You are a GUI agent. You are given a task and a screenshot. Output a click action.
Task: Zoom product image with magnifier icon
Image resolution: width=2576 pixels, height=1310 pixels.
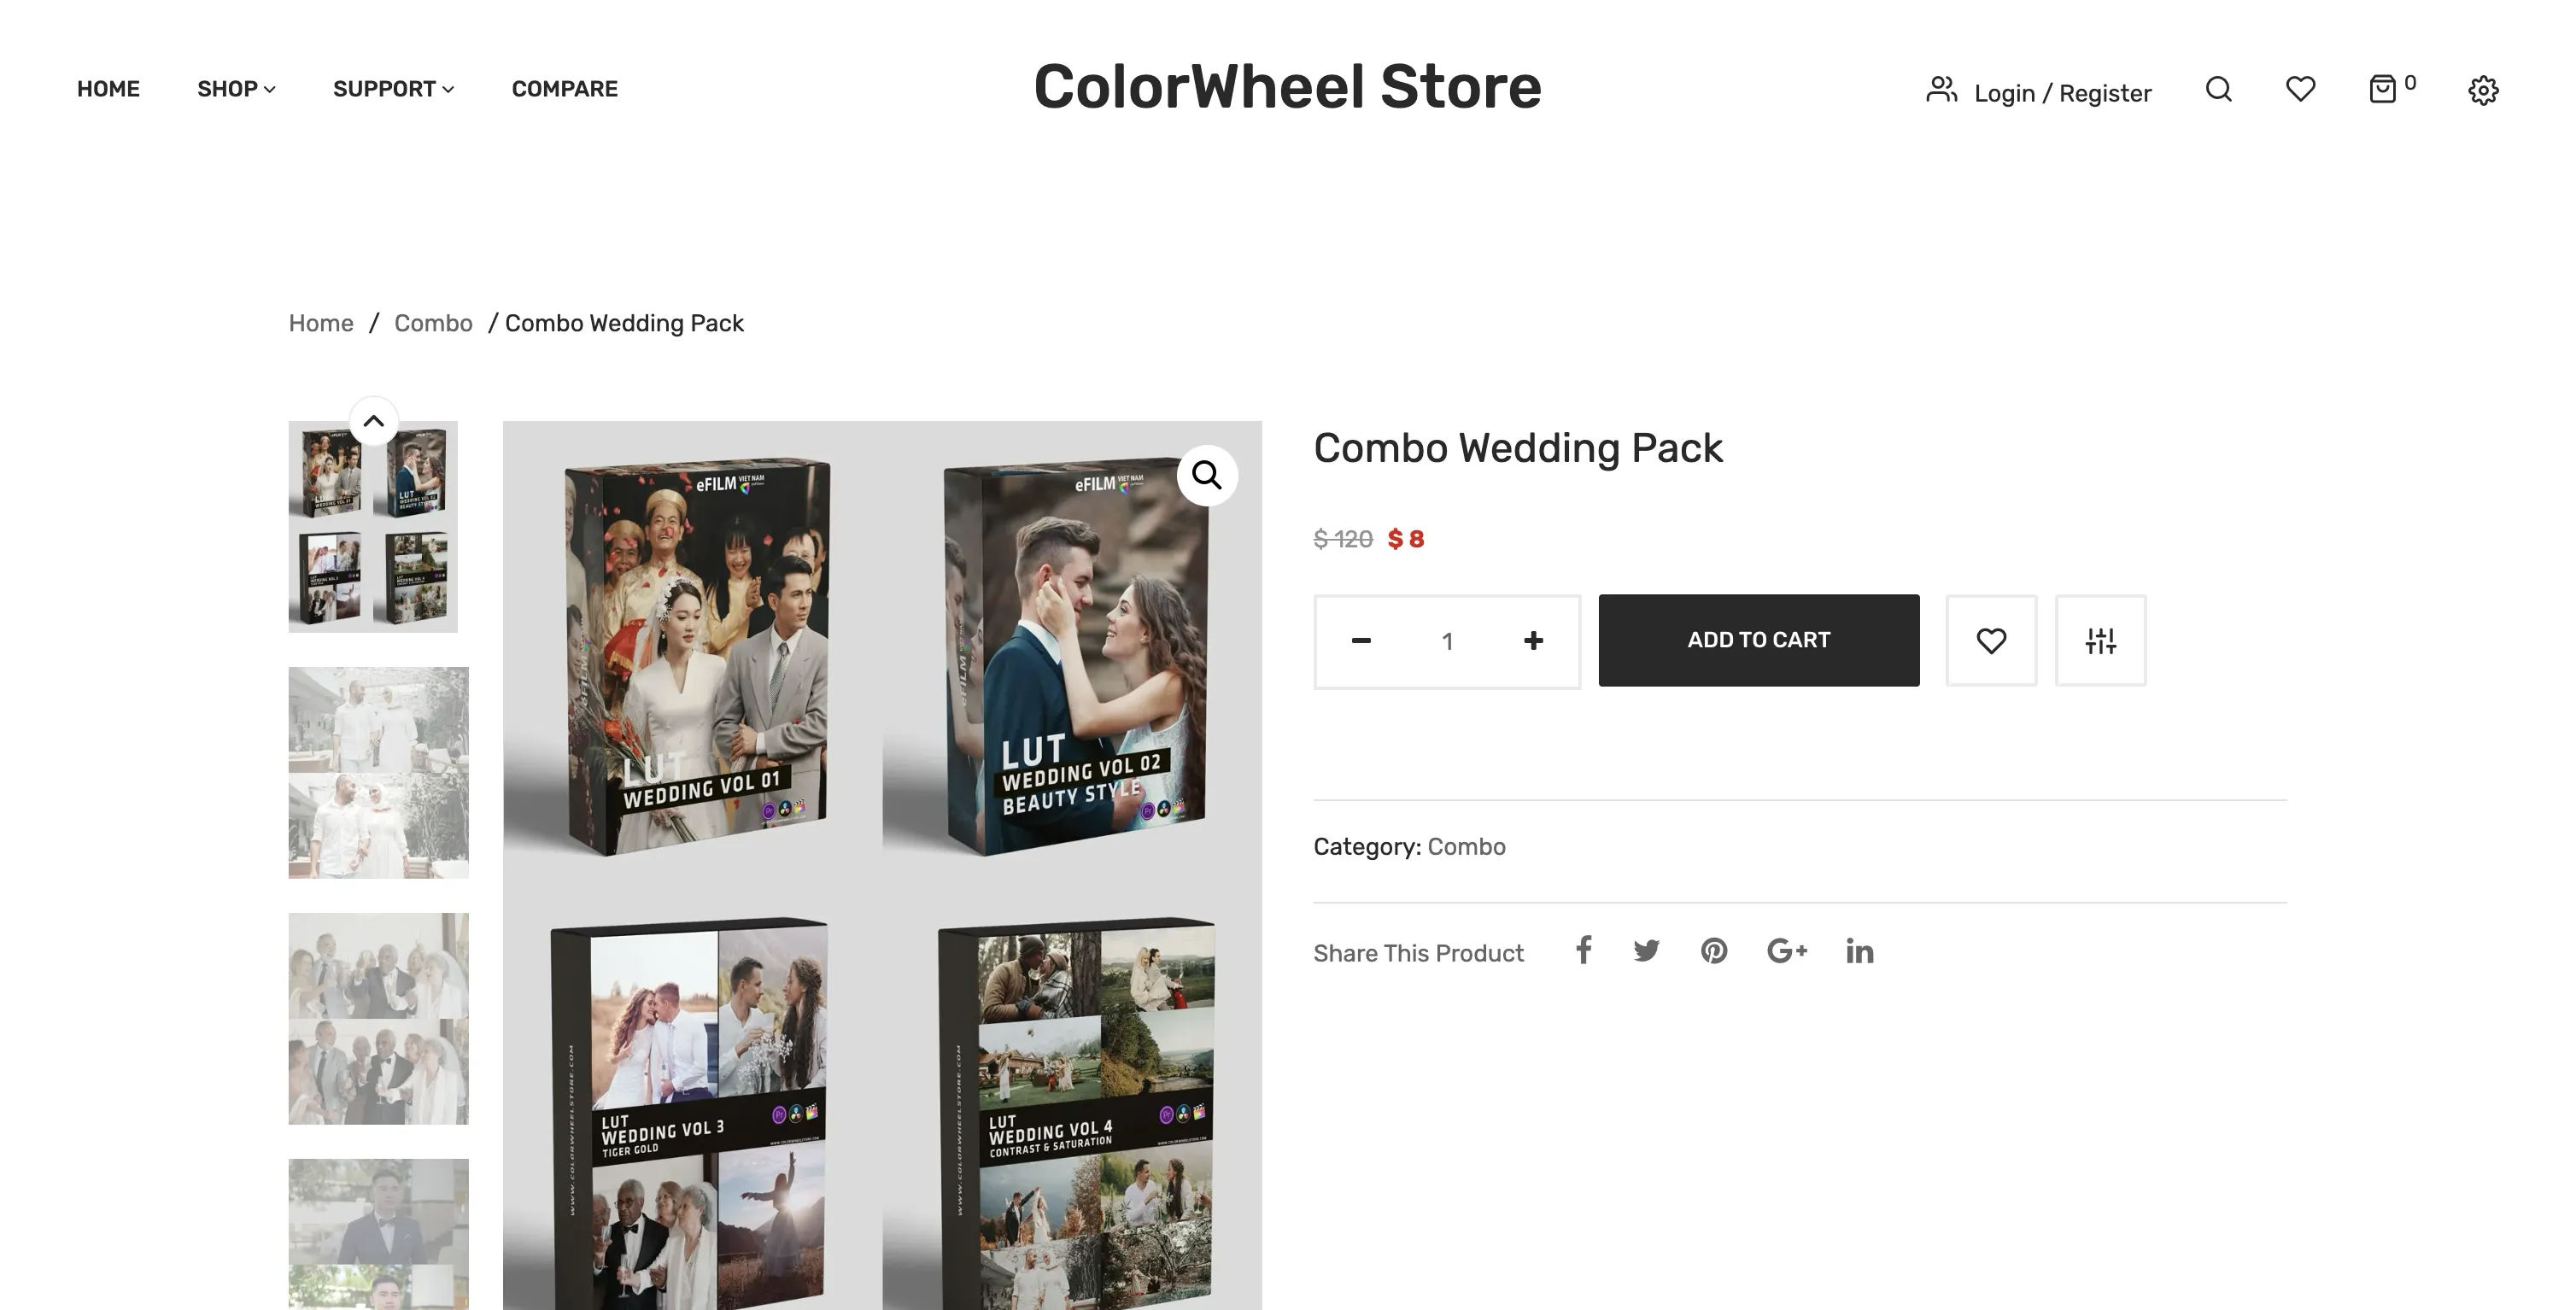[1207, 475]
